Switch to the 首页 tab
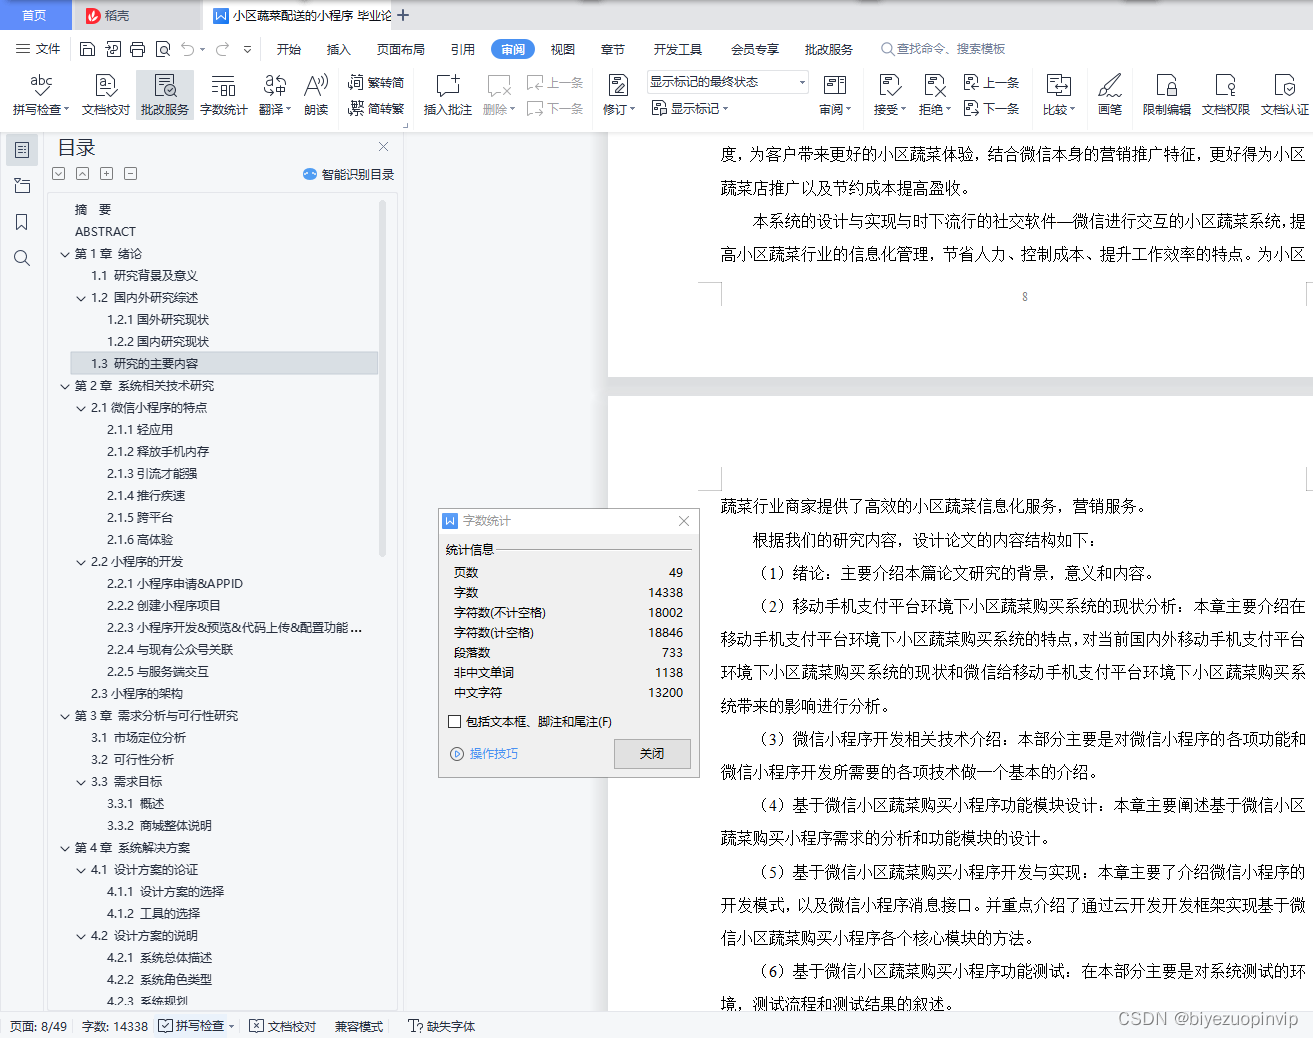 point(35,15)
